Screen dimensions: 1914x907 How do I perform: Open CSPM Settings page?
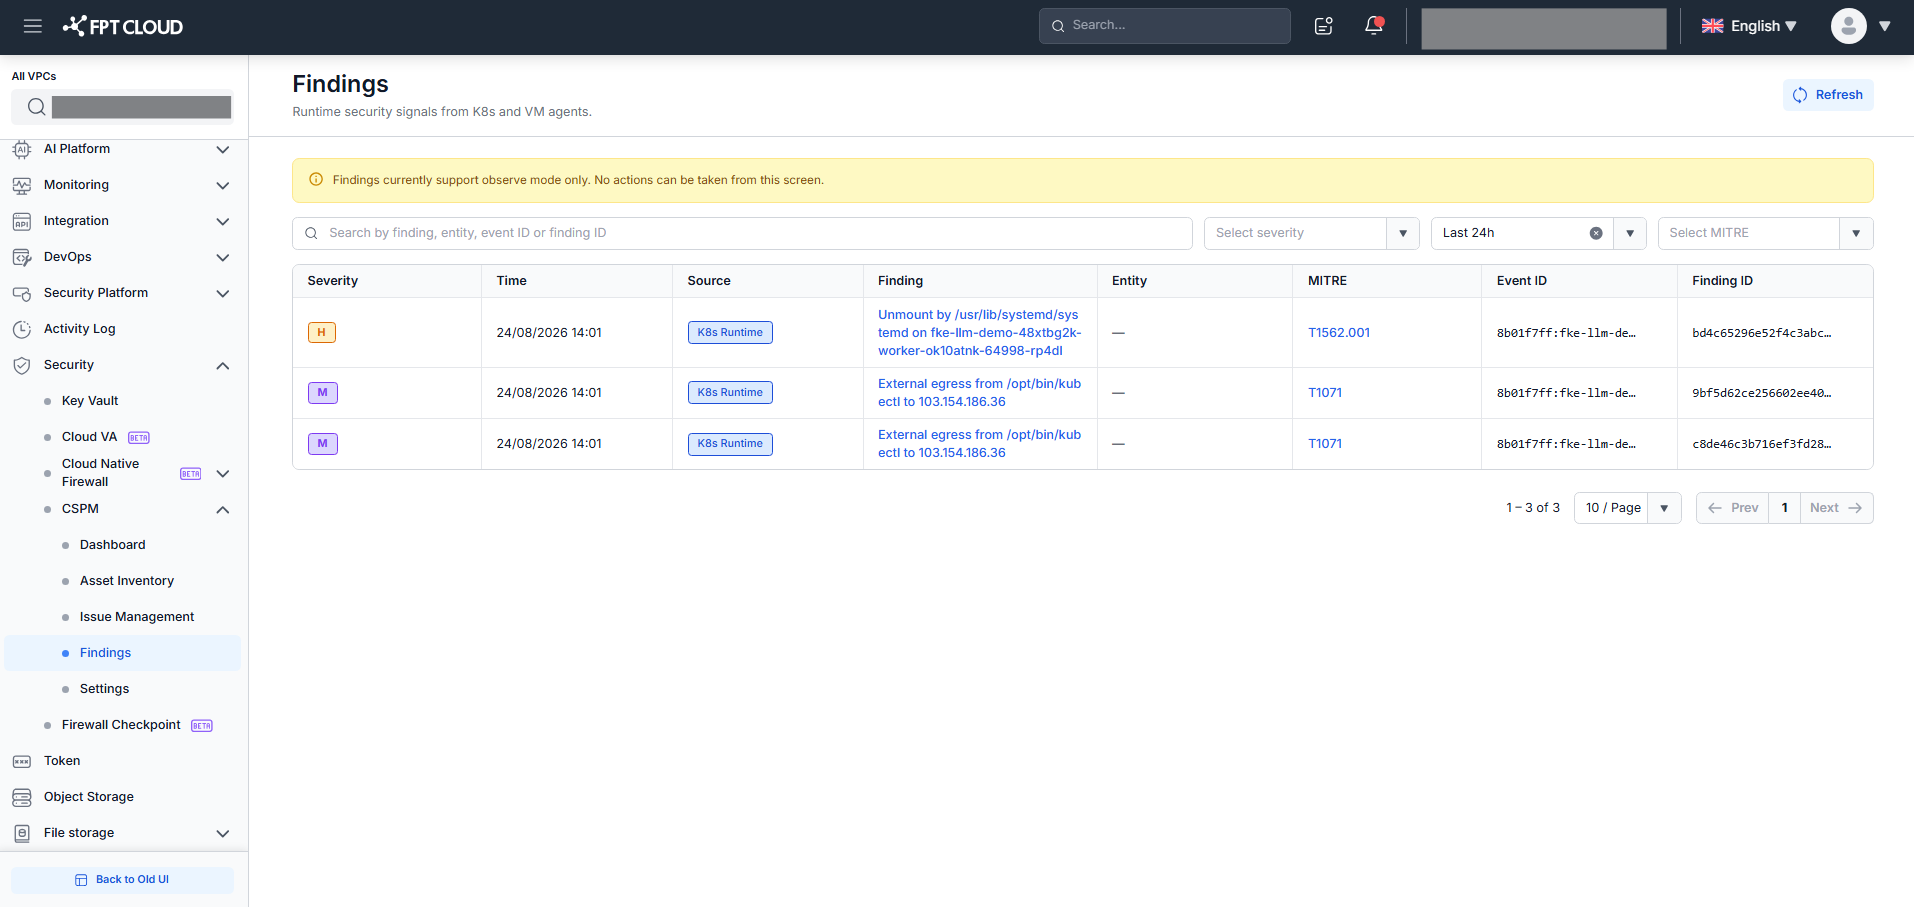click(x=104, y=689)
